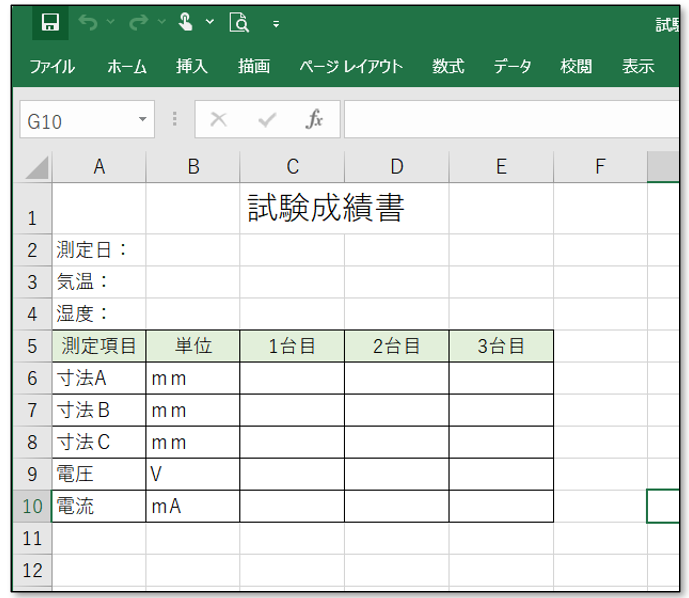Expand the Name Box dropdown arrow
This screenshot has height=598, width=689.
[144, 120]
